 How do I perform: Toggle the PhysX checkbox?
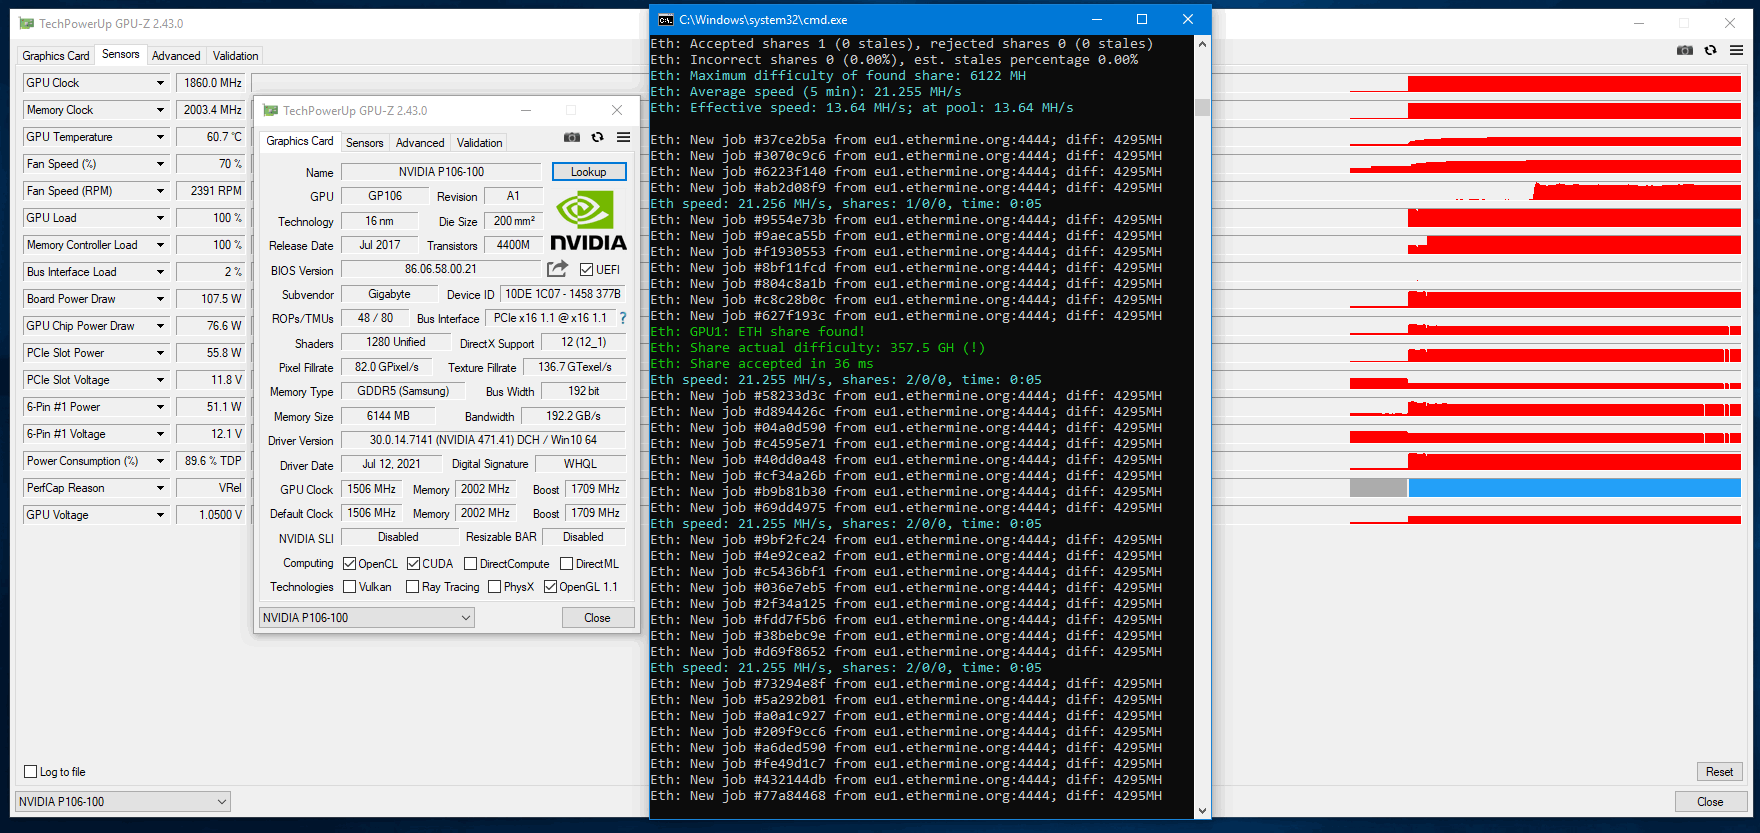point(494,587)
